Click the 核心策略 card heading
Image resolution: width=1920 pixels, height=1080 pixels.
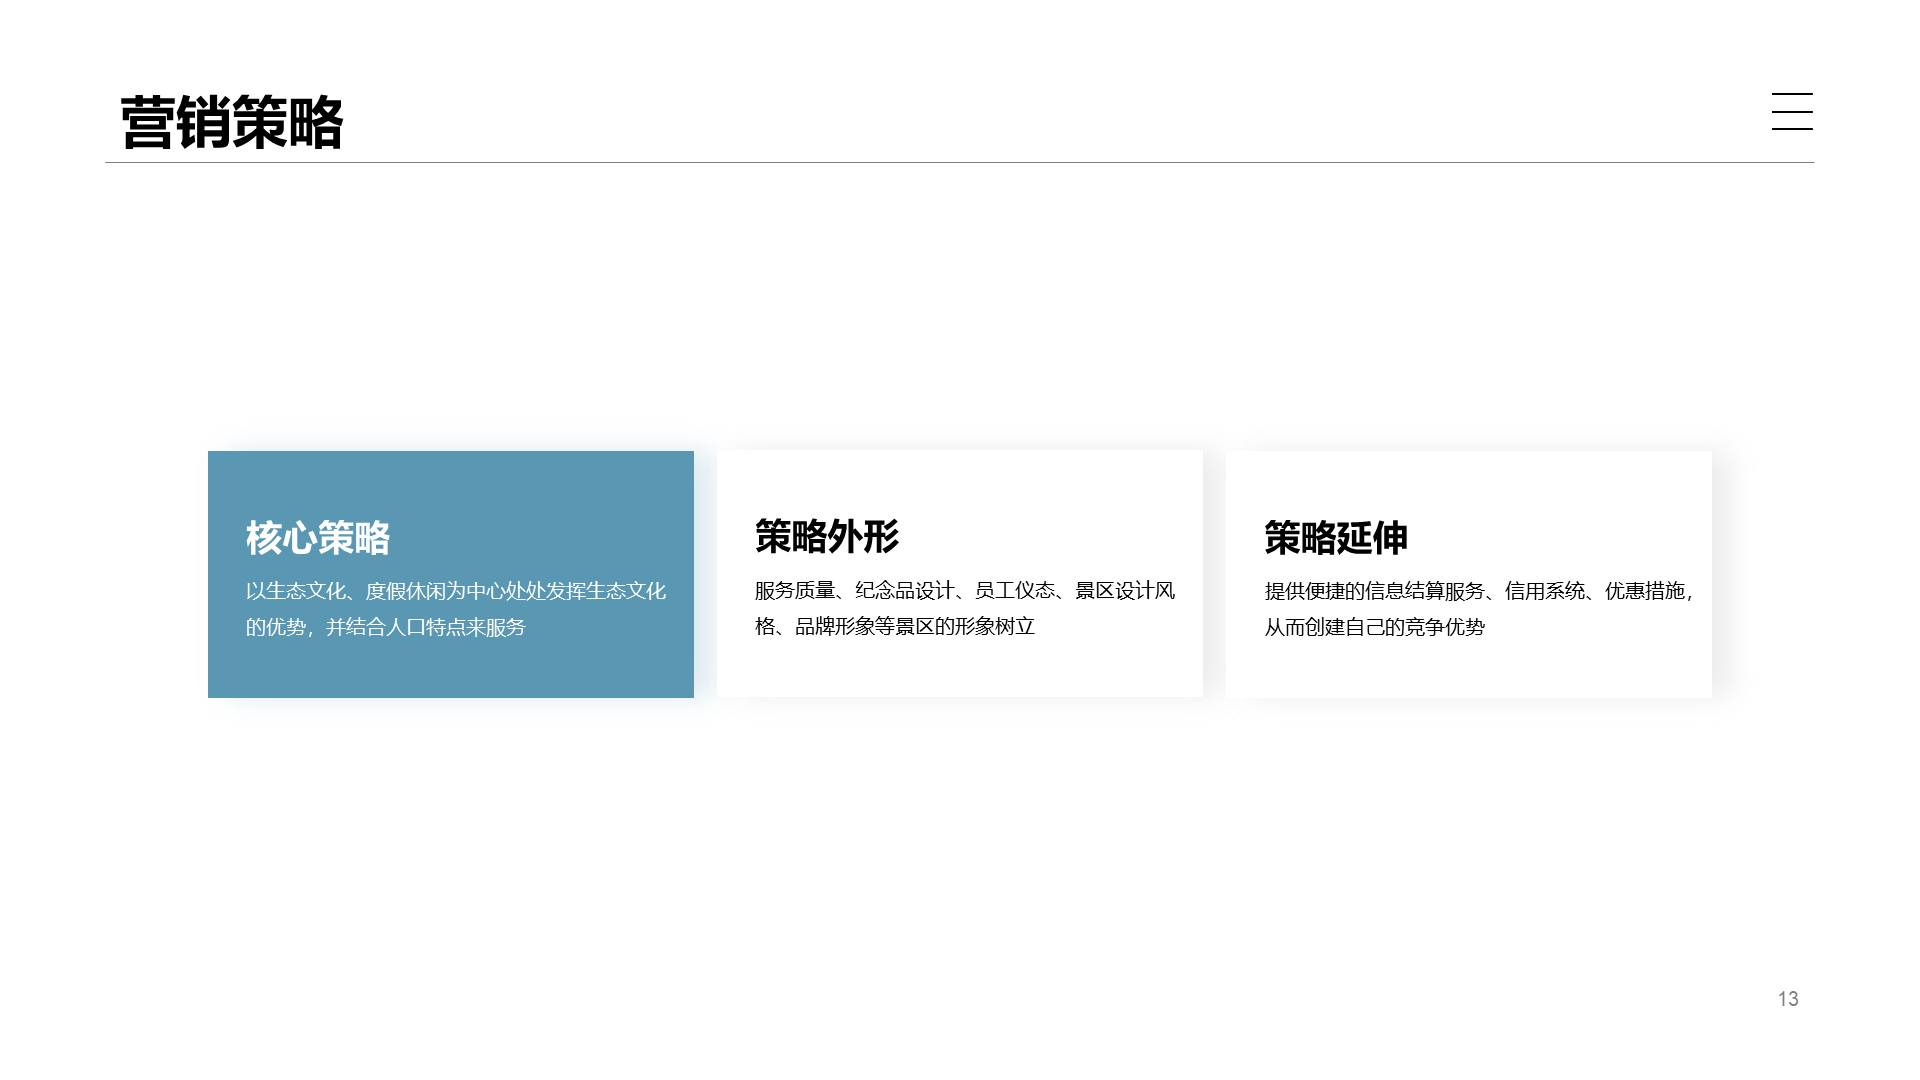tap(318, 538)
